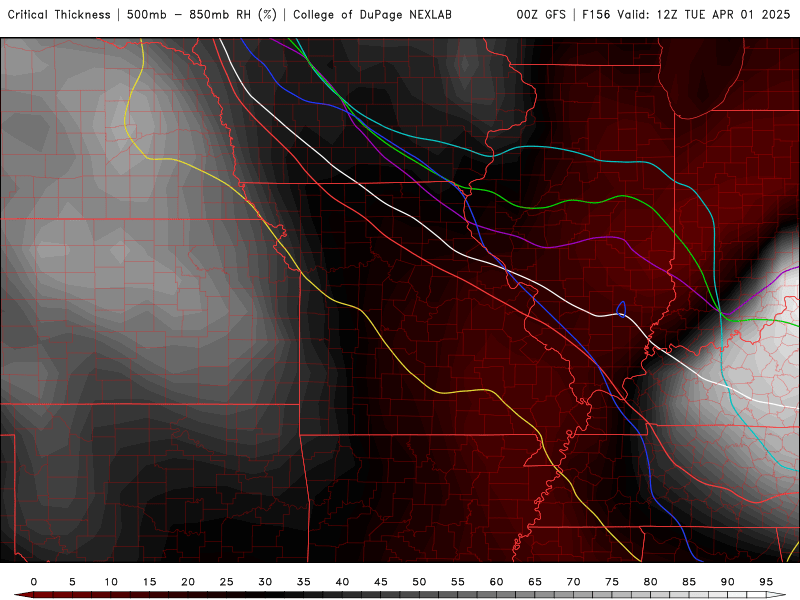Click the colorbar label "90"
This screenshot has height=600, width=800.
(727, 582)
